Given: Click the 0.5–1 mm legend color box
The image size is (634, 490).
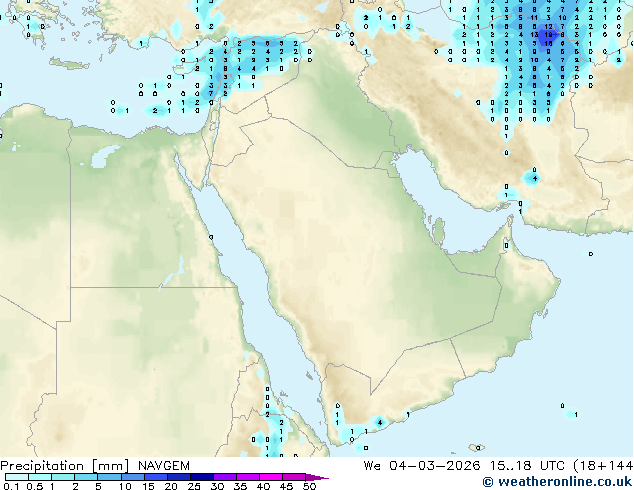Looking at the screenshot, I should (40, 477).
